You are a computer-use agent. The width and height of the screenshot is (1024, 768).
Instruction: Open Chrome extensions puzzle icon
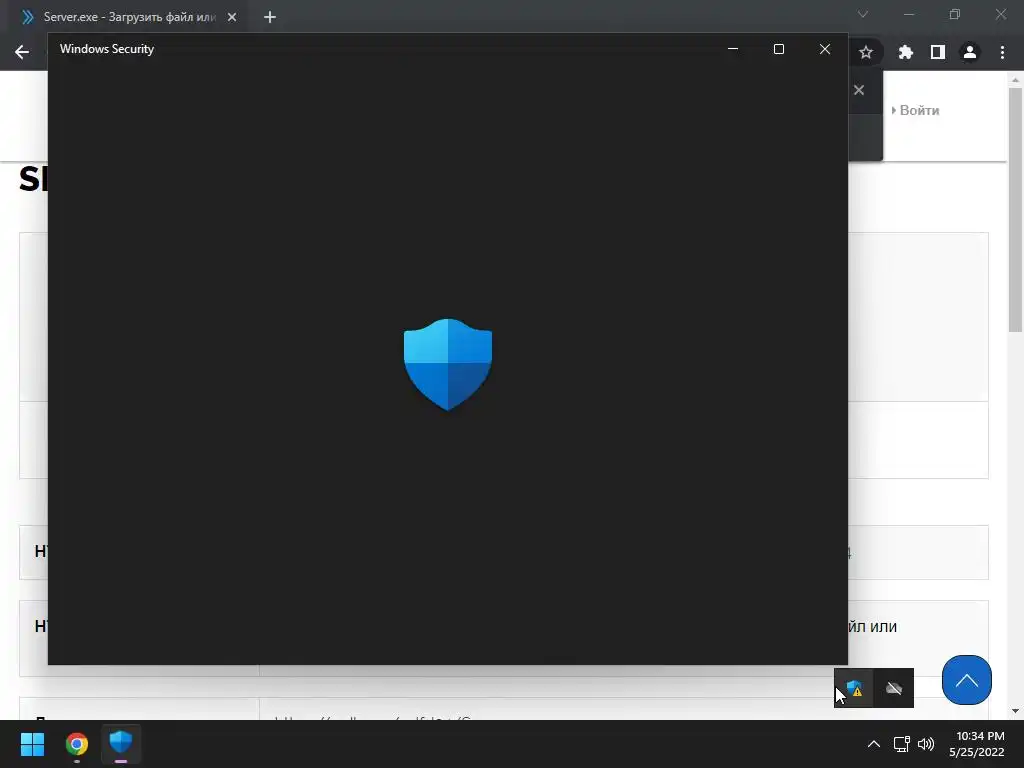coord(905,52)
